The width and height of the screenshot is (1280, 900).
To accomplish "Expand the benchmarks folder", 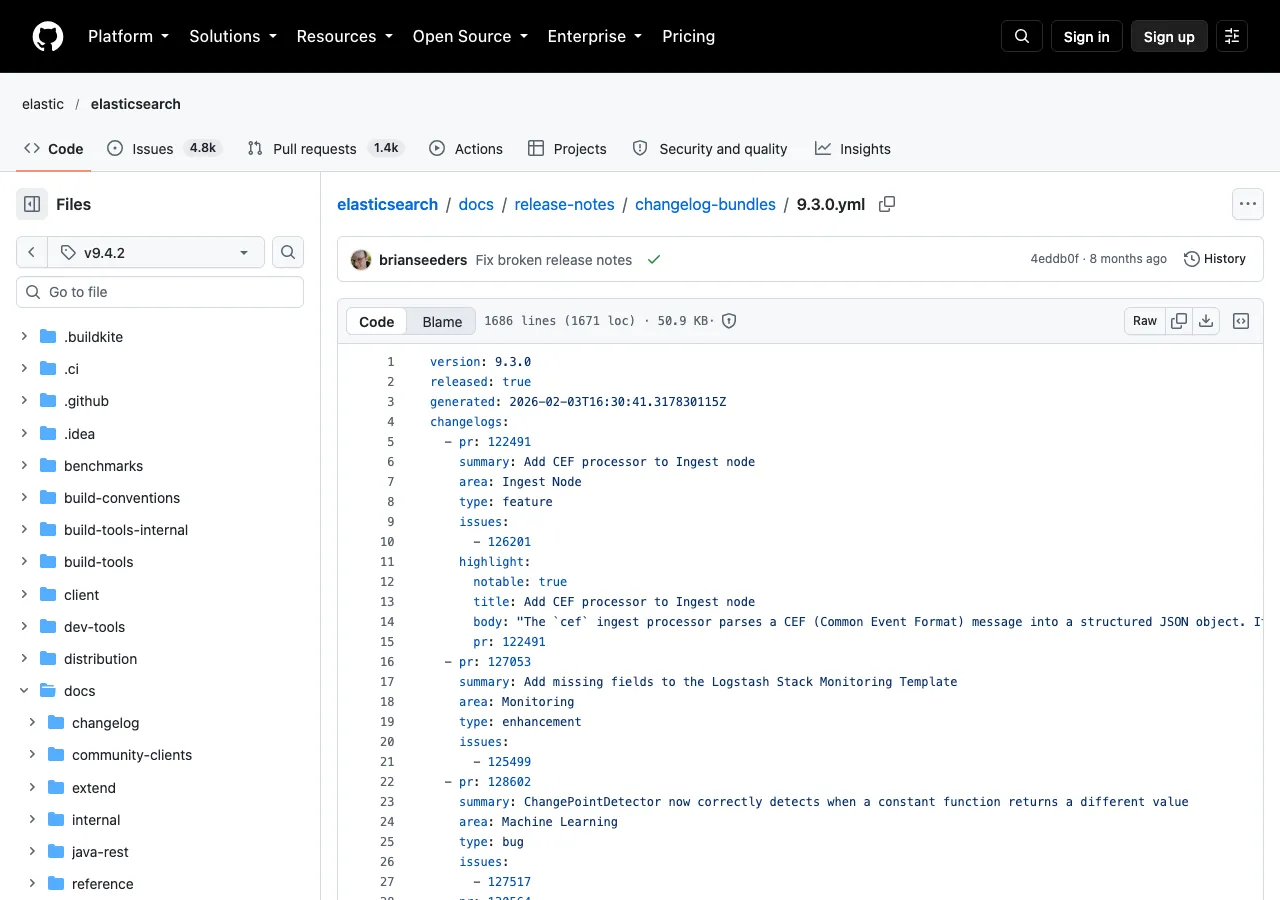I will 25,465.
